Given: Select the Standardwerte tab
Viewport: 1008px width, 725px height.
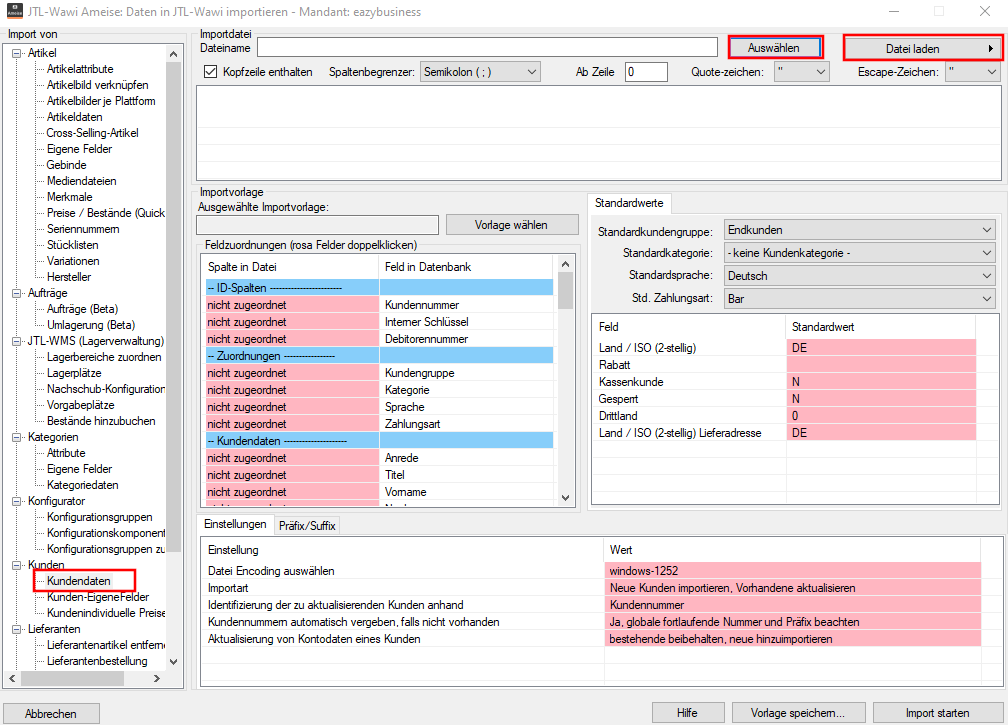Looking at the screenshot, I should point(629,203).
